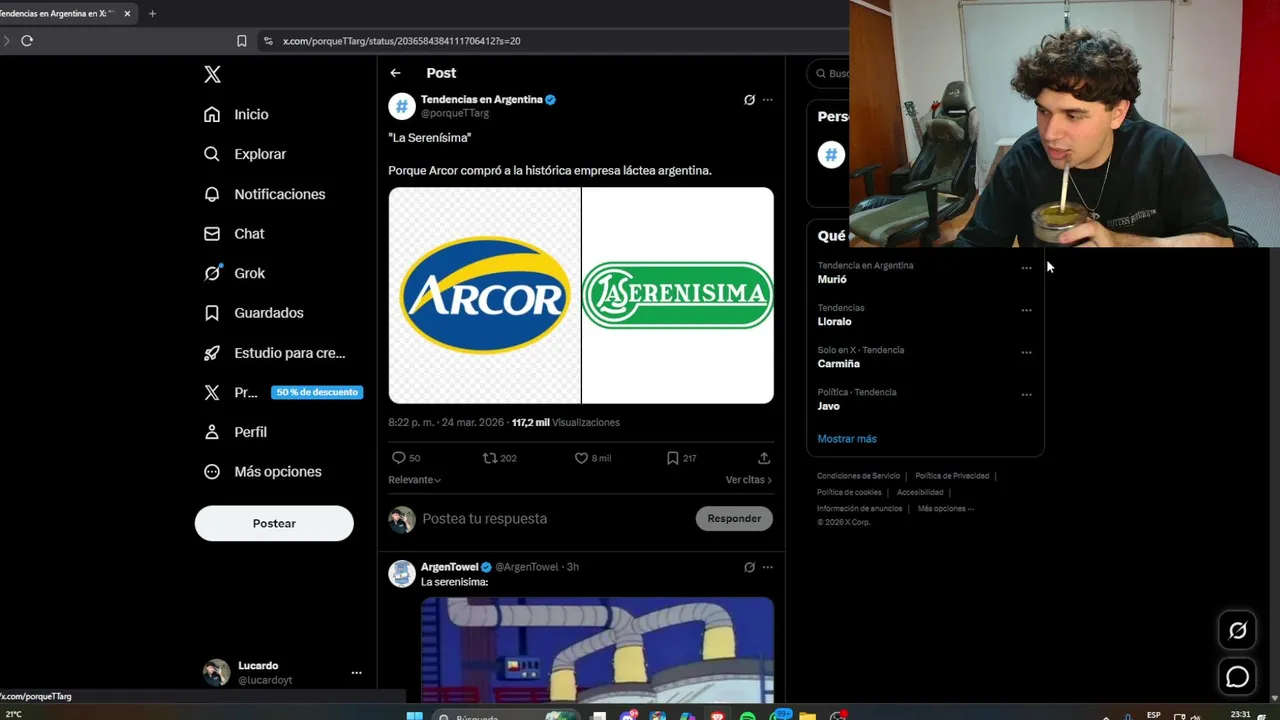Open more options for Javo trend
Screen dimensions: 1280x720
(1026, 395)
